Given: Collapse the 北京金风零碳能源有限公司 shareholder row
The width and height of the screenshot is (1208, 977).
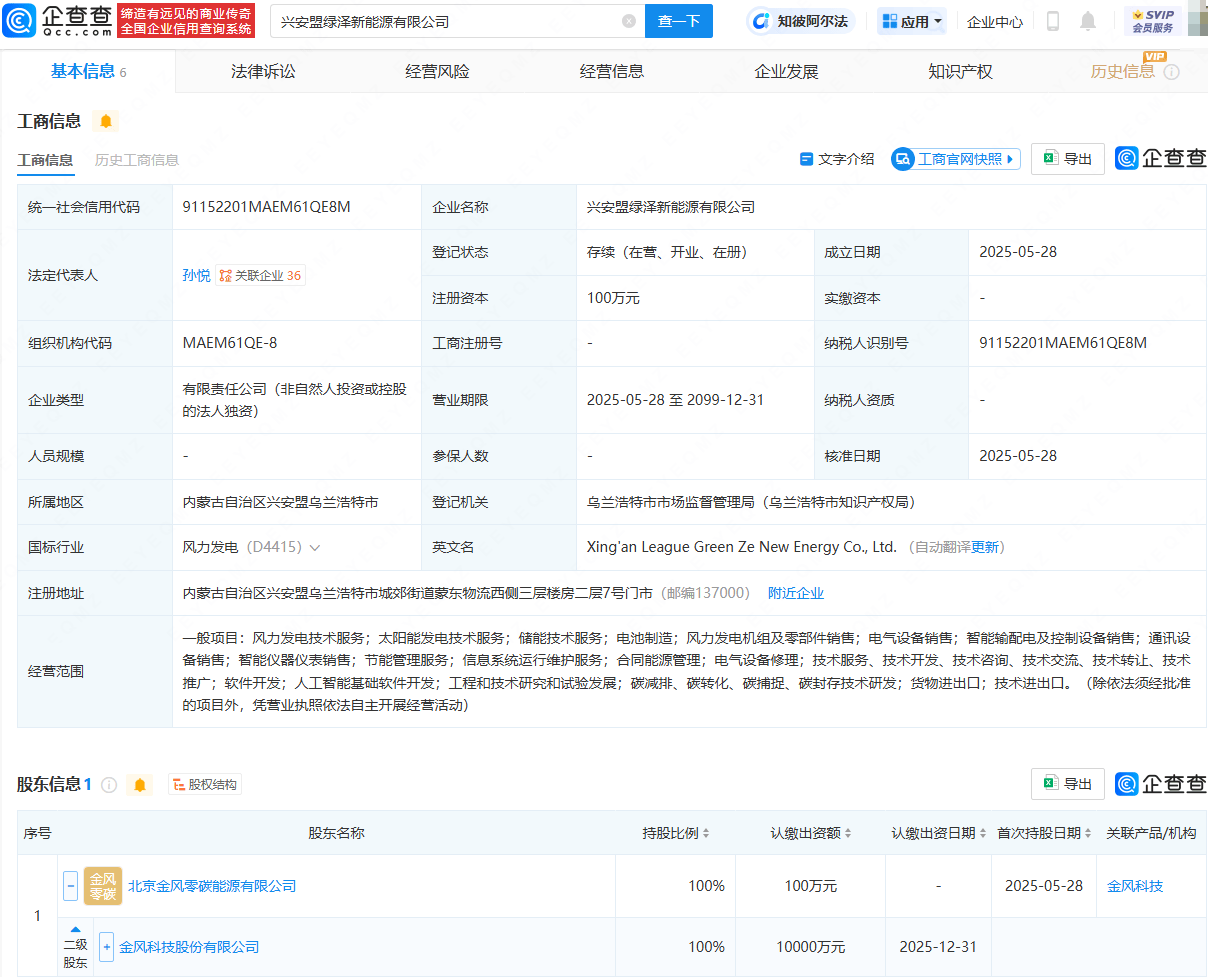Looking at the screenshot, I should pyautogui.click(x=71, y=886).
